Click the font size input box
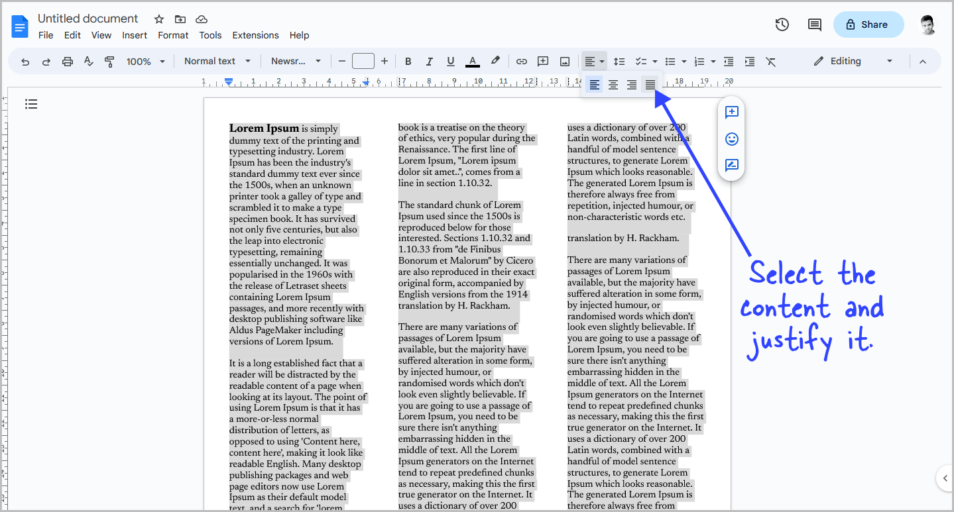 363,61
